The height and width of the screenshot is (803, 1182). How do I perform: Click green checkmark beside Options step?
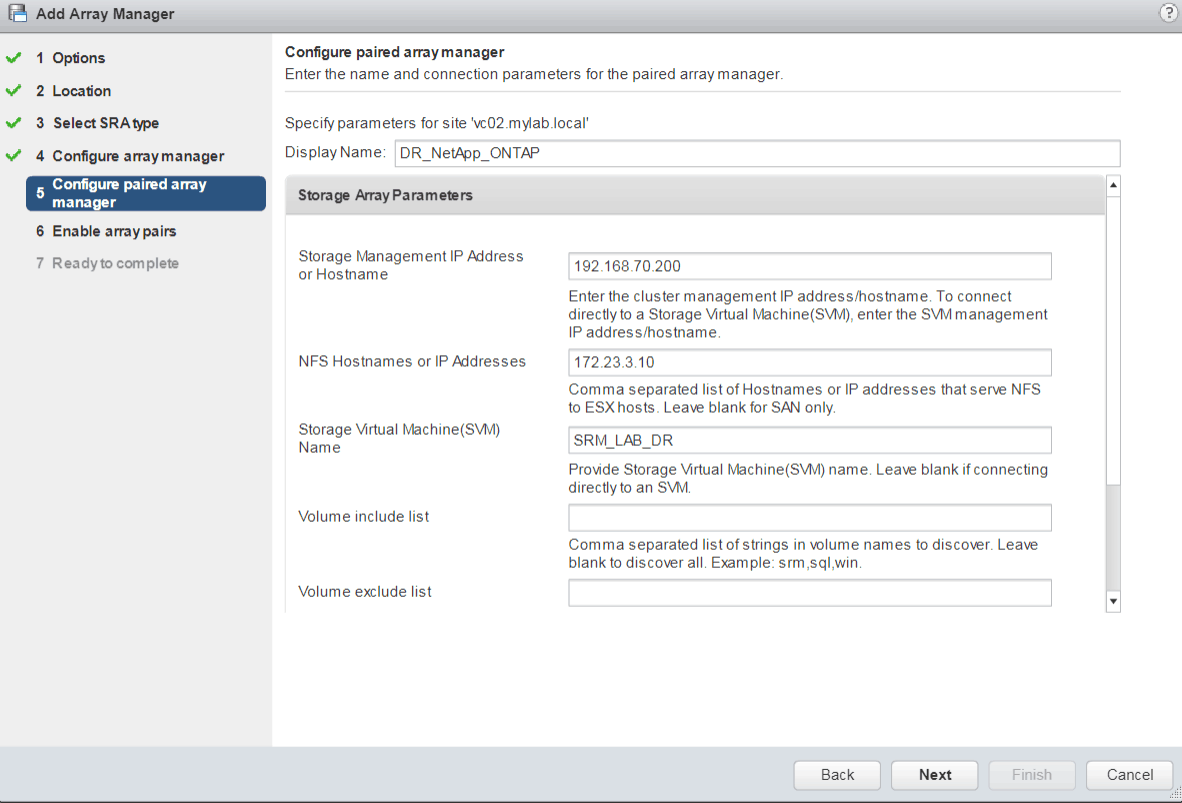[x=13, y=58]
